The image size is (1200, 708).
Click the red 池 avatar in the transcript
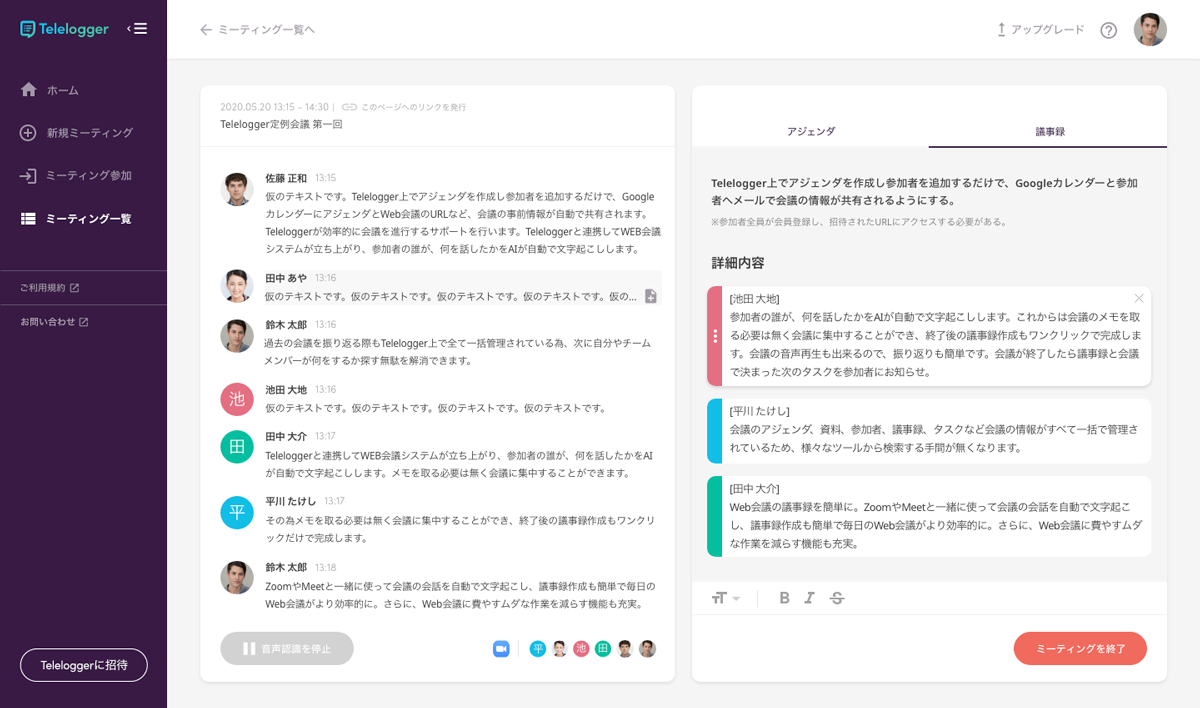pyautogui.click(x=237, y=399)
